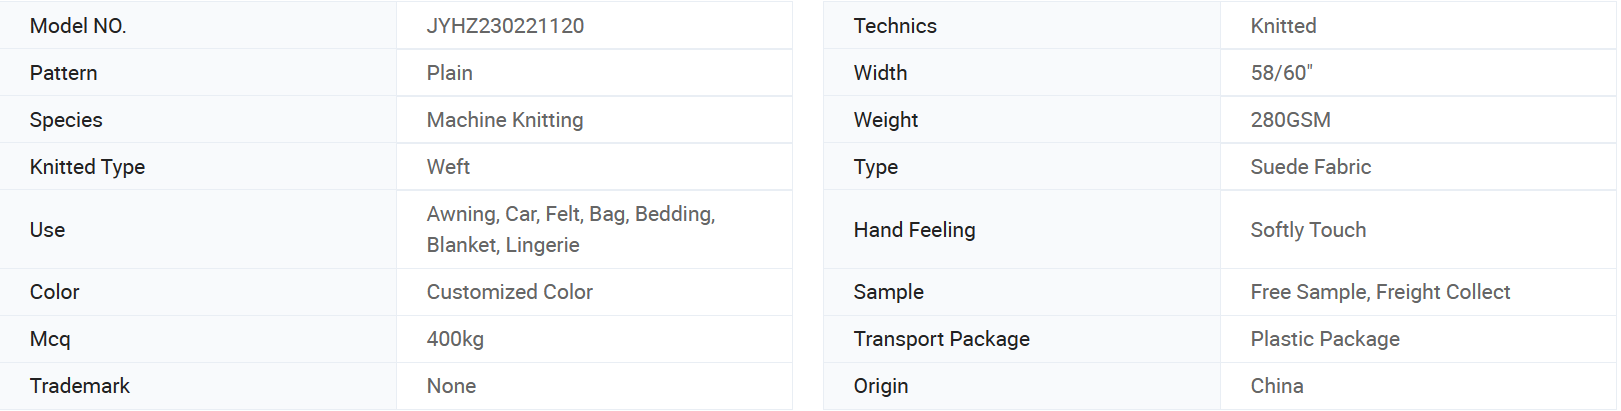Select the Width value 58/60"
This screenshot has height=411, width=1621.
pos(1281,73)
